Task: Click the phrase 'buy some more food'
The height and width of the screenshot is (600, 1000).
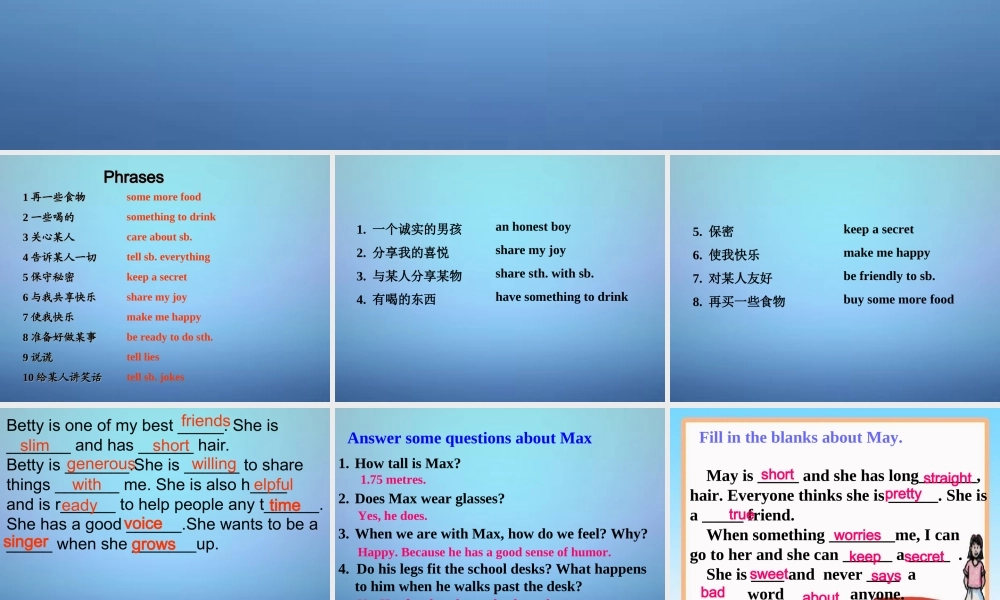Action: [x=898, y=299]
